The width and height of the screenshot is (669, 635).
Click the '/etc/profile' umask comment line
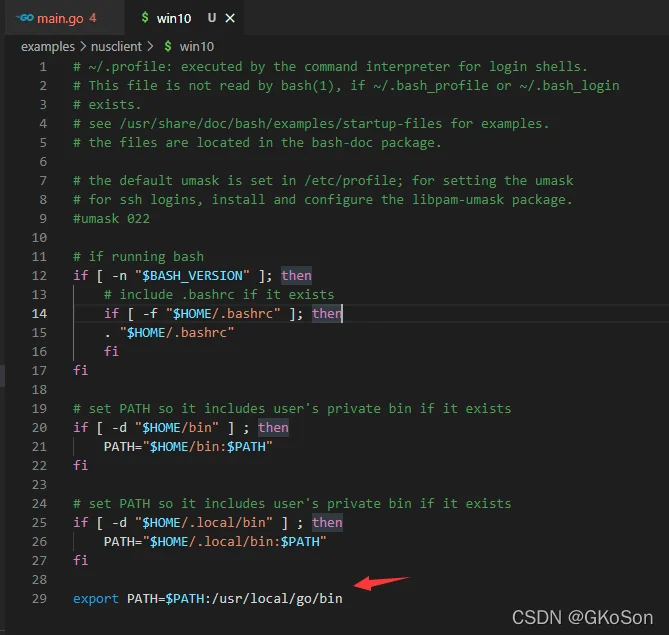pyautogui.click(x=323, y=181)
